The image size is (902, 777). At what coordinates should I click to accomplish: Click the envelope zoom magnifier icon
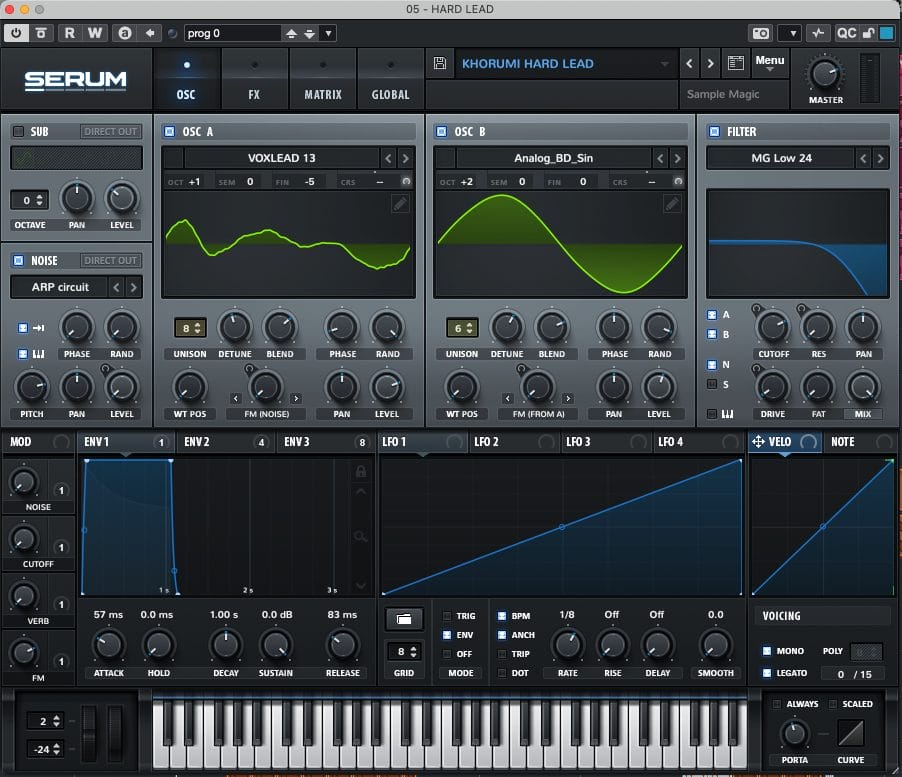[361, 537]
